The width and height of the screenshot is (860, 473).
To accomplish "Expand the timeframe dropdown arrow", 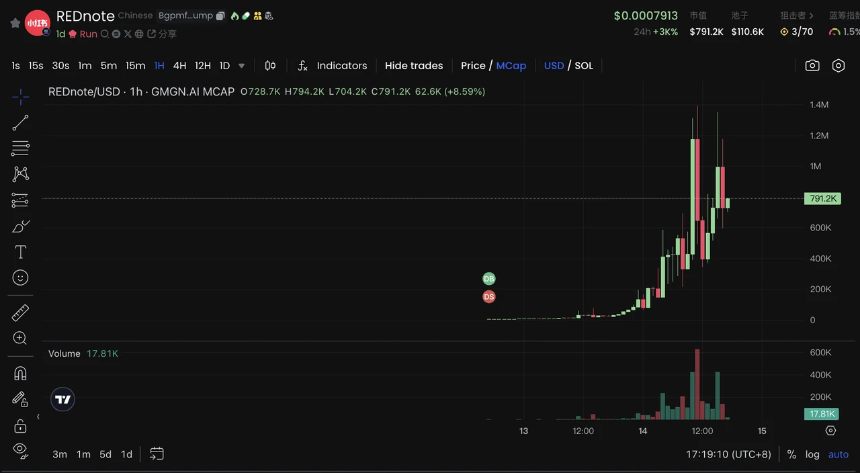I will coord(241,66).
